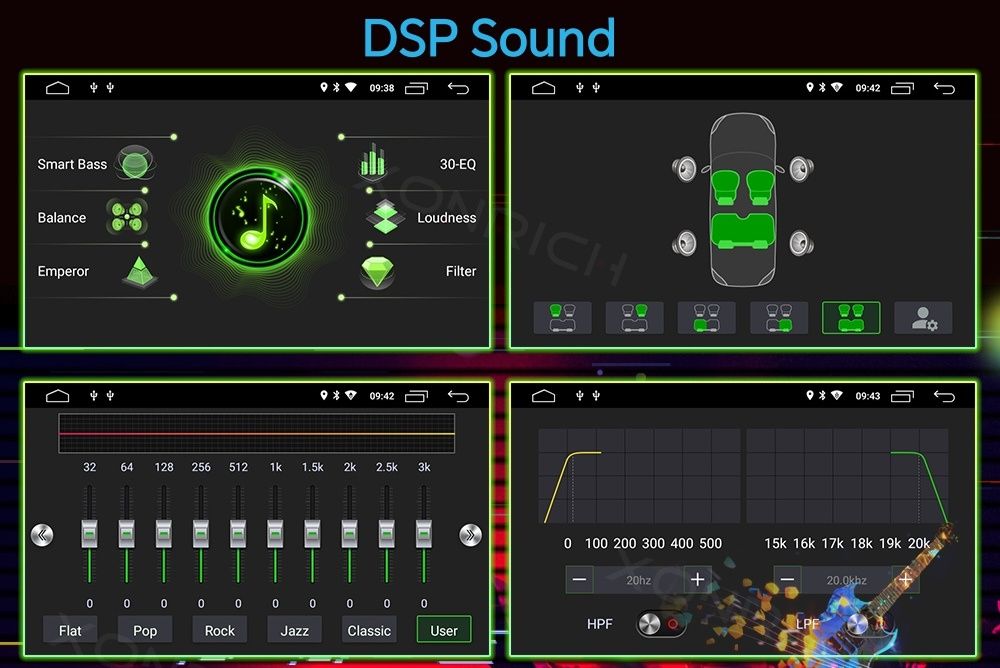The height and width of the screenshot is (668, 1000).
Task: Select front-left speaker in car diagram
Action: [684, 169]
